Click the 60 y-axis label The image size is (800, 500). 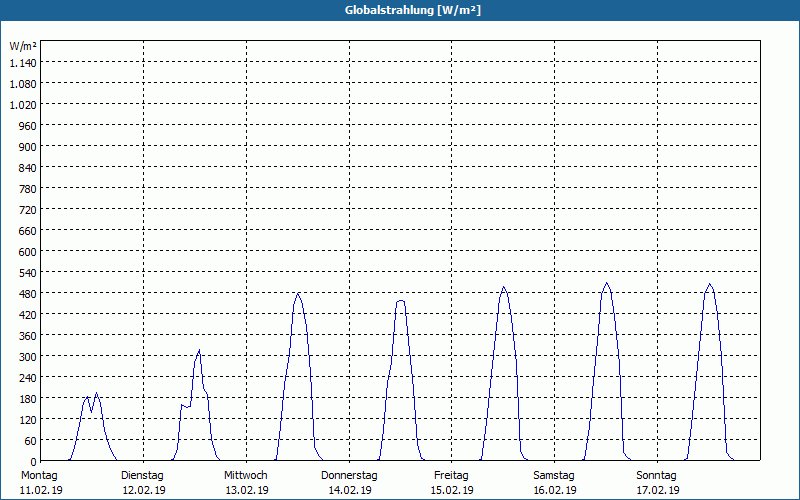click(x=31, y=440)
